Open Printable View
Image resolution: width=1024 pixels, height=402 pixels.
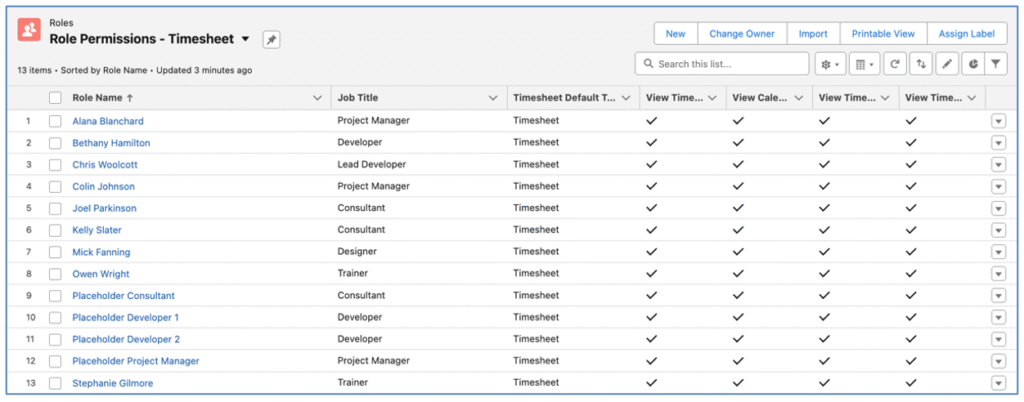[x=883, y=34]
